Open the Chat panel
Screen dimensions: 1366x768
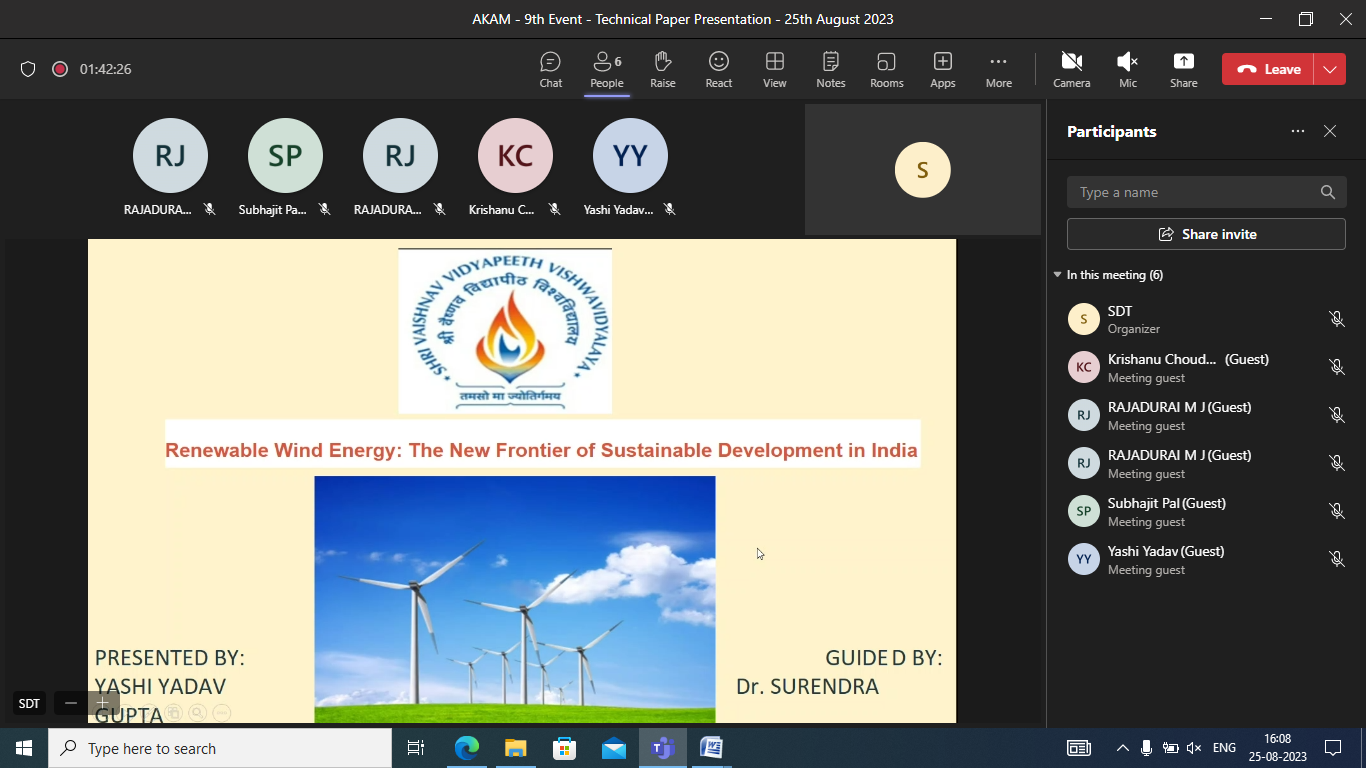[x=550, y=69]
